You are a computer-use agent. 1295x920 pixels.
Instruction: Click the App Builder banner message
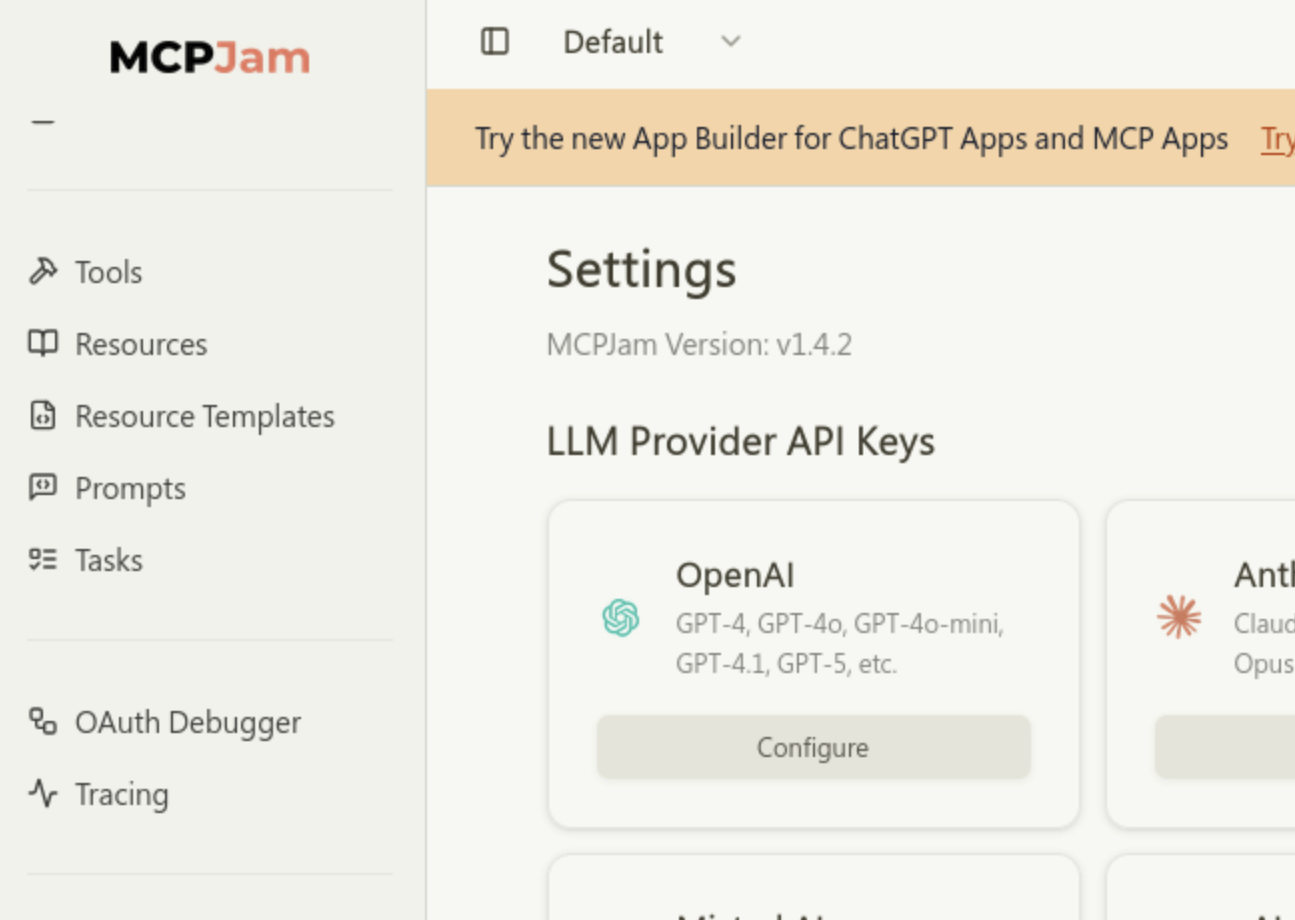coord(851,138)
